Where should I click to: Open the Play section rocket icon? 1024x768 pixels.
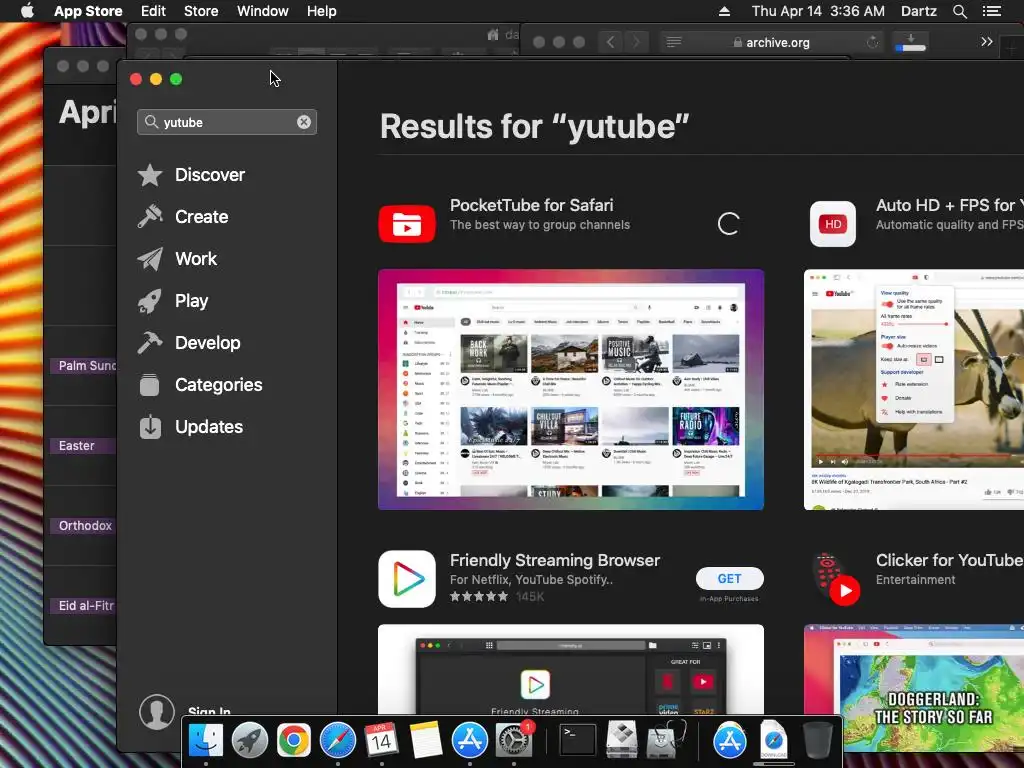(x=150, y=301)
